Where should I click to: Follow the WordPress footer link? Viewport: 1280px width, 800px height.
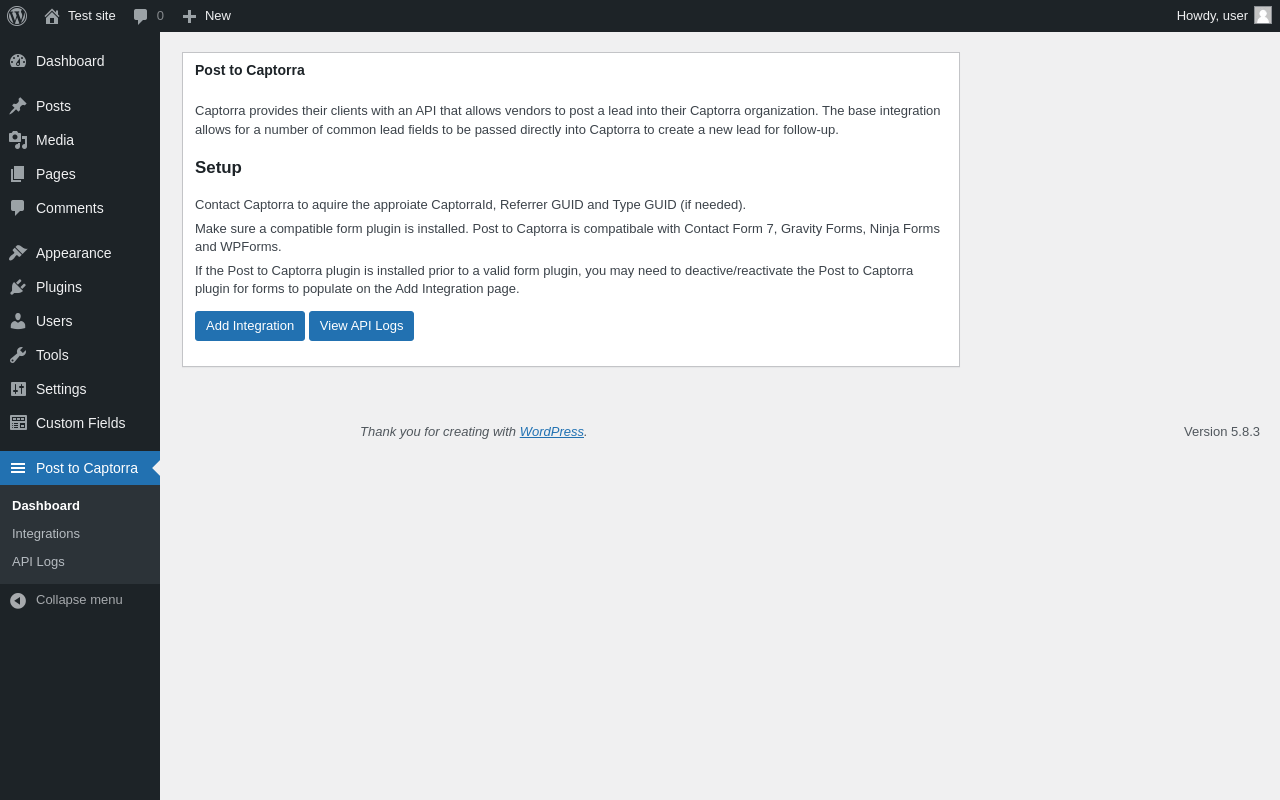(x=552, y=432)
